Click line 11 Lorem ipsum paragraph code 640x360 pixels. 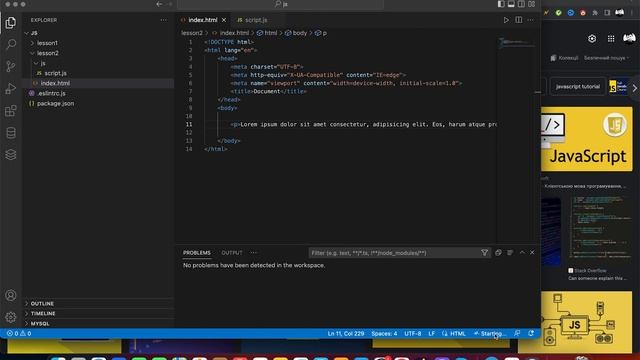(363, 124)
